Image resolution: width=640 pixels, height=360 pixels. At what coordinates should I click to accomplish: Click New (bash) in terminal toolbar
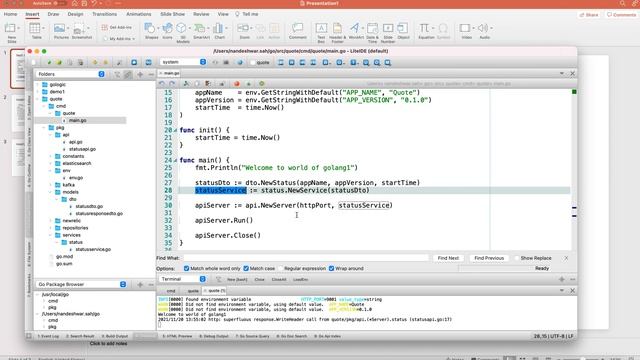[x=237, y=280]
